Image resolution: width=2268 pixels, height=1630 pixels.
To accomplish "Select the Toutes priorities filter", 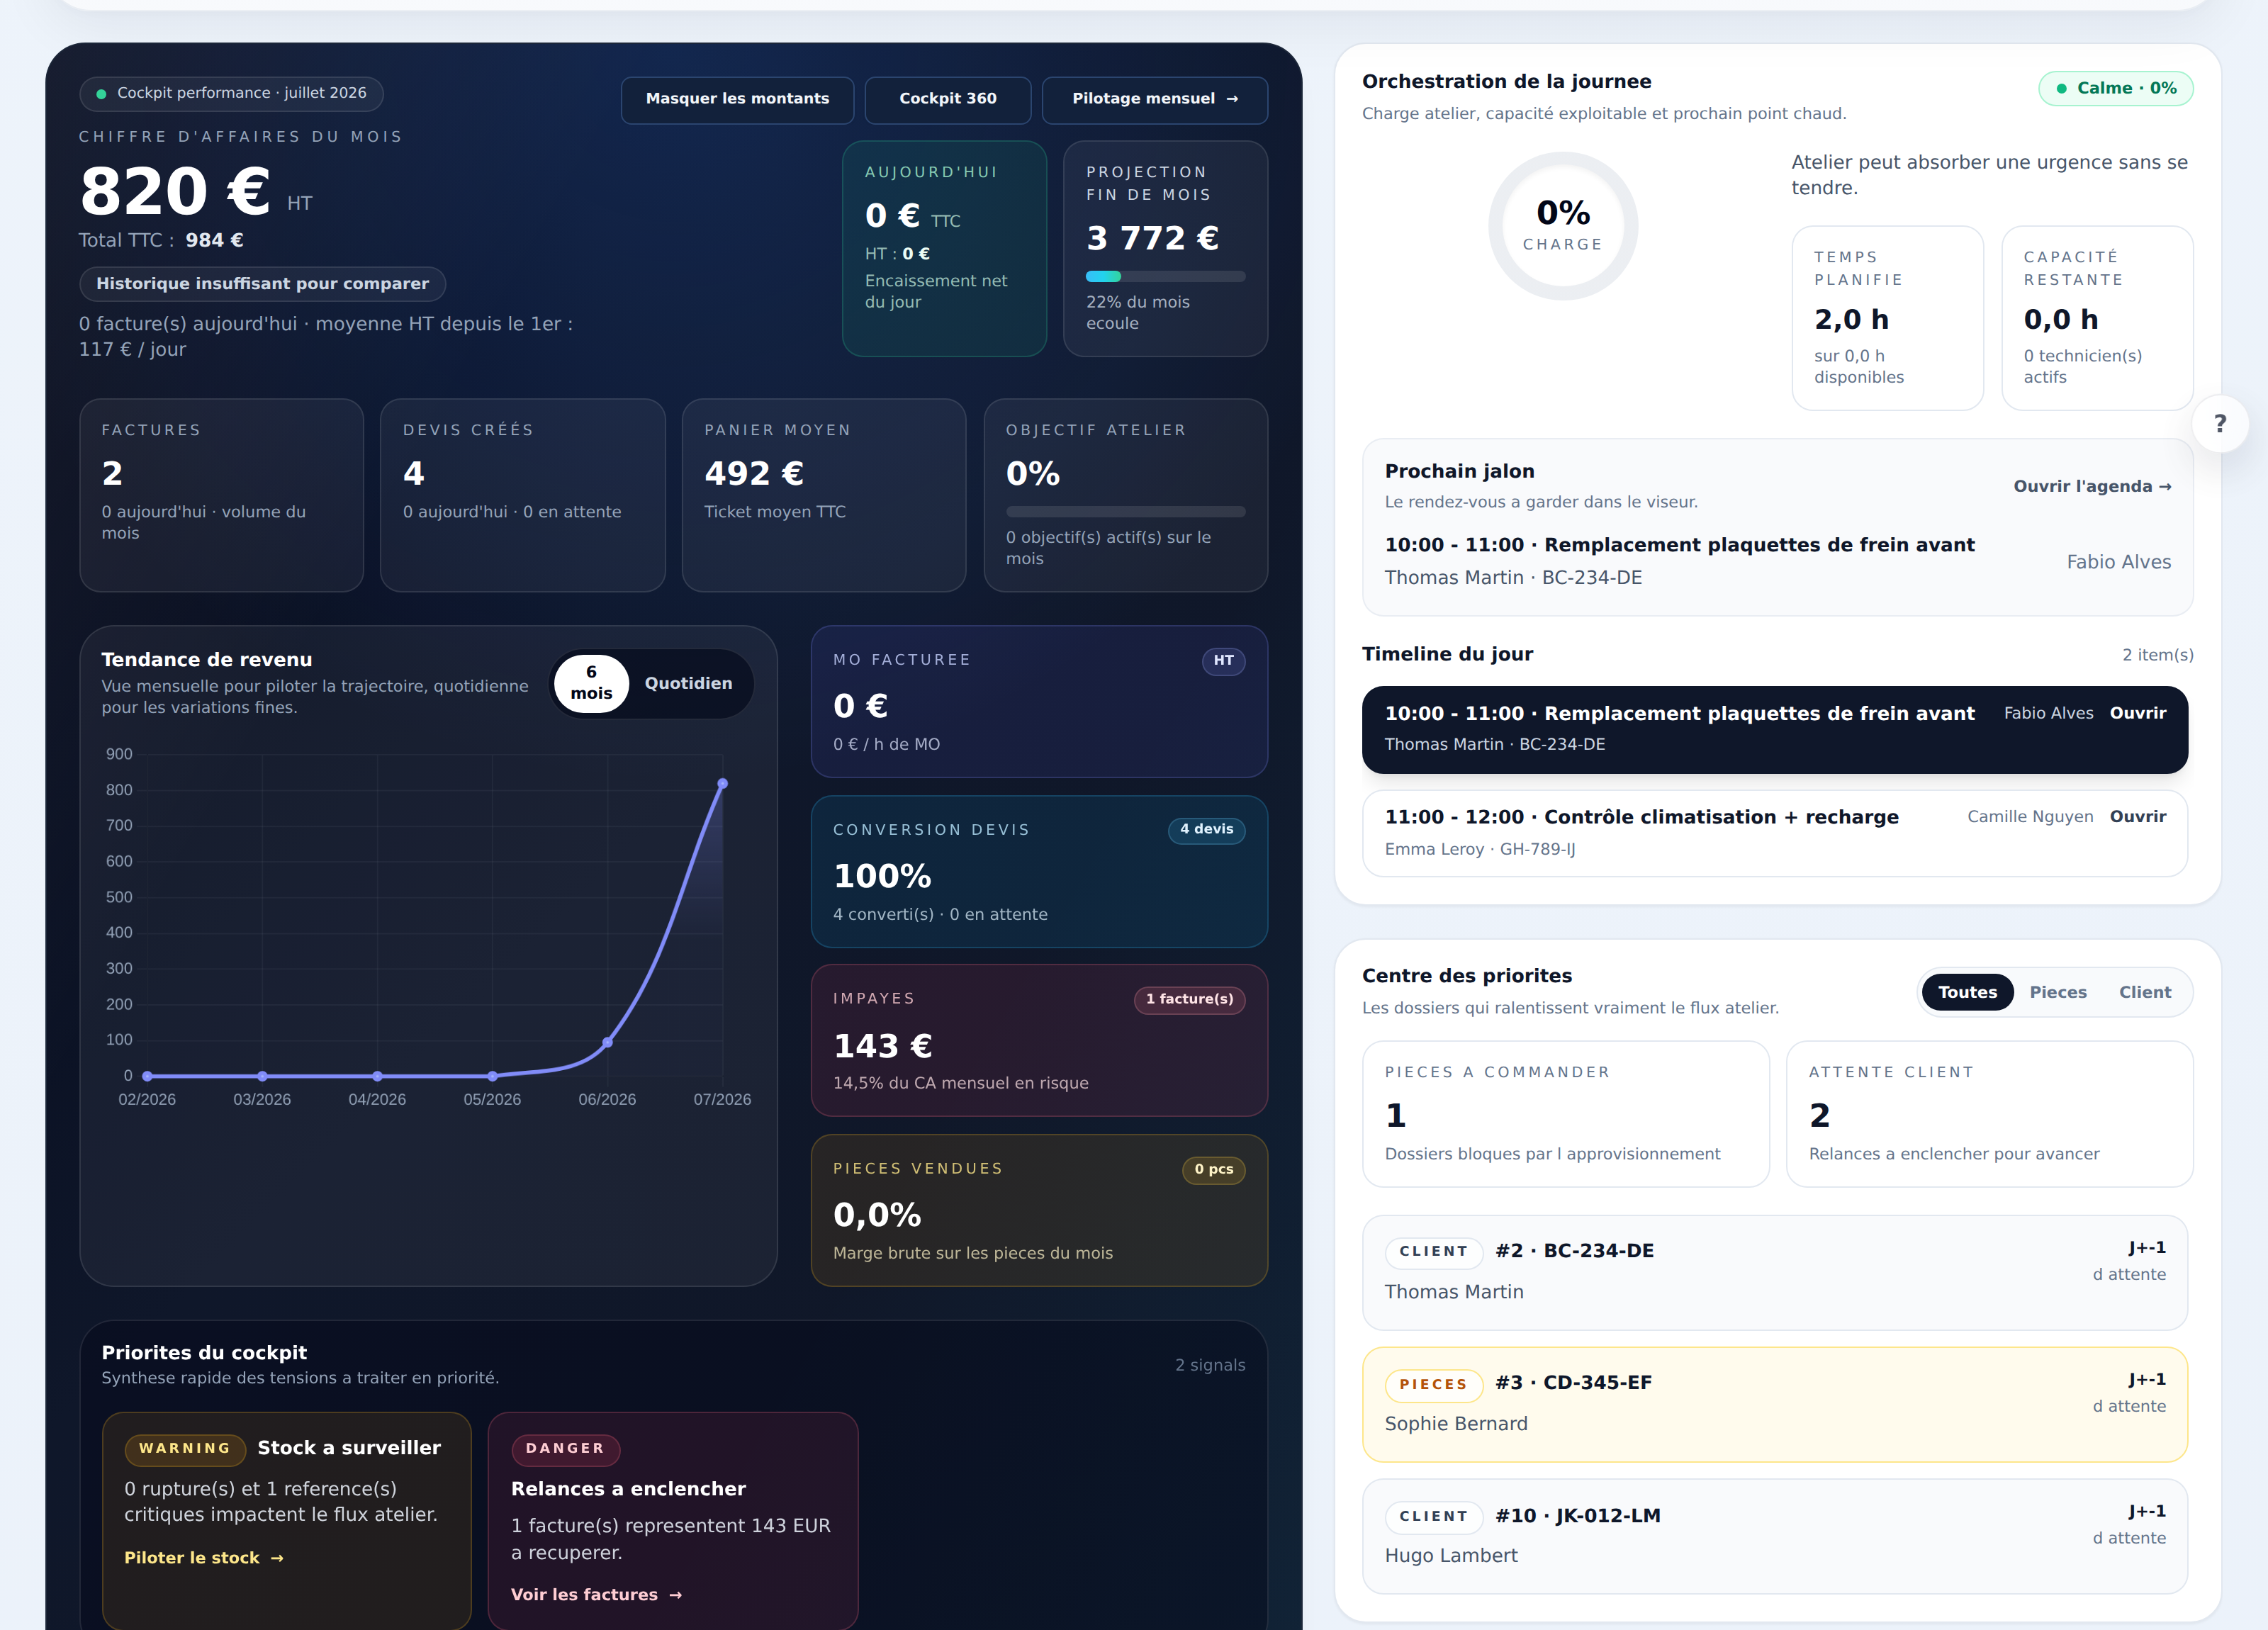I will [1967, 992].
